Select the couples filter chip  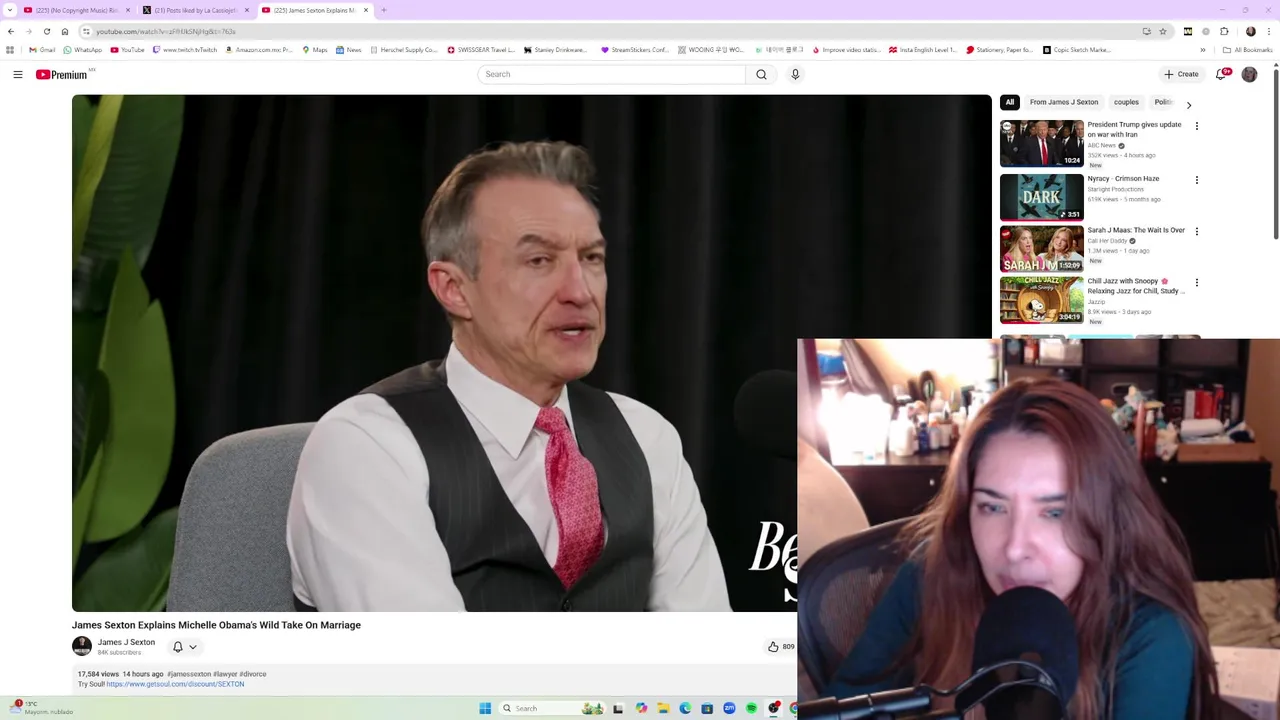coord(1126,102)
